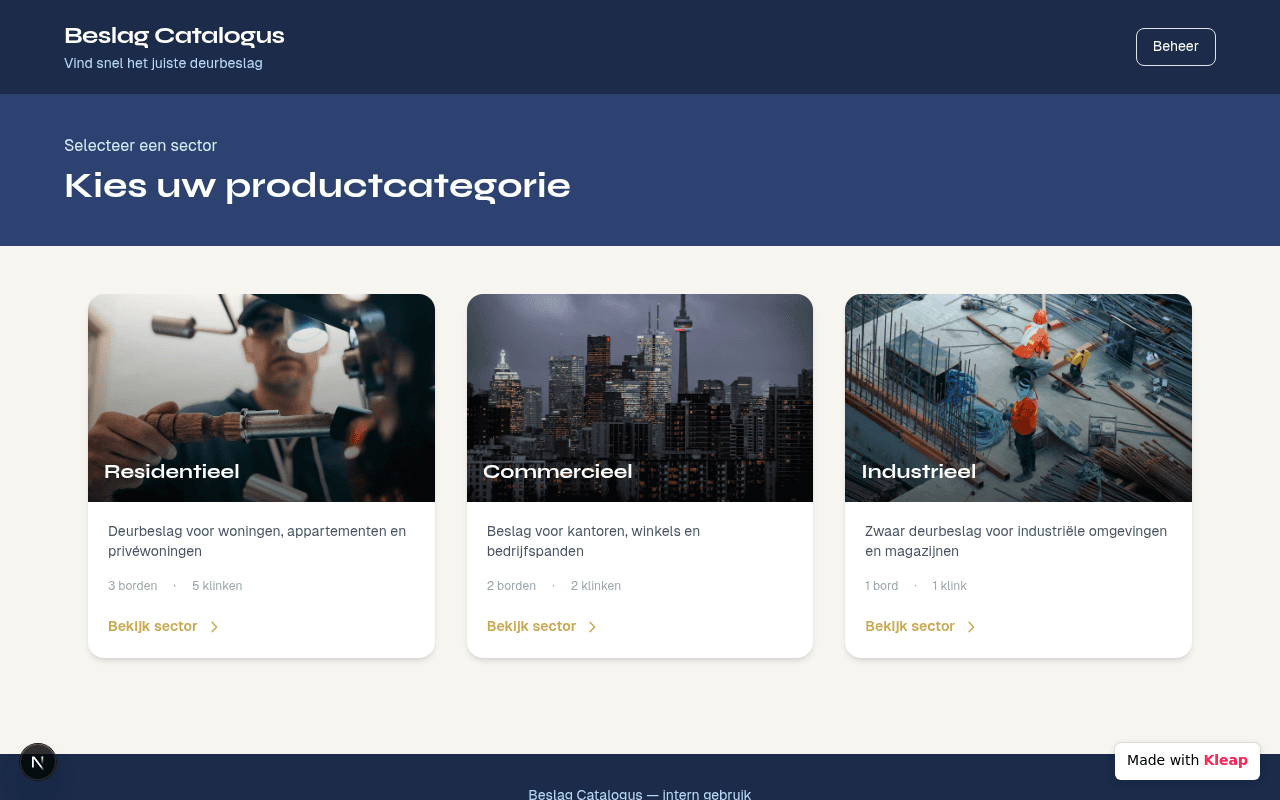This screenshot has height=800, width=1280.
Task: Select the Industrieel card title
Action: coord(919,471)
